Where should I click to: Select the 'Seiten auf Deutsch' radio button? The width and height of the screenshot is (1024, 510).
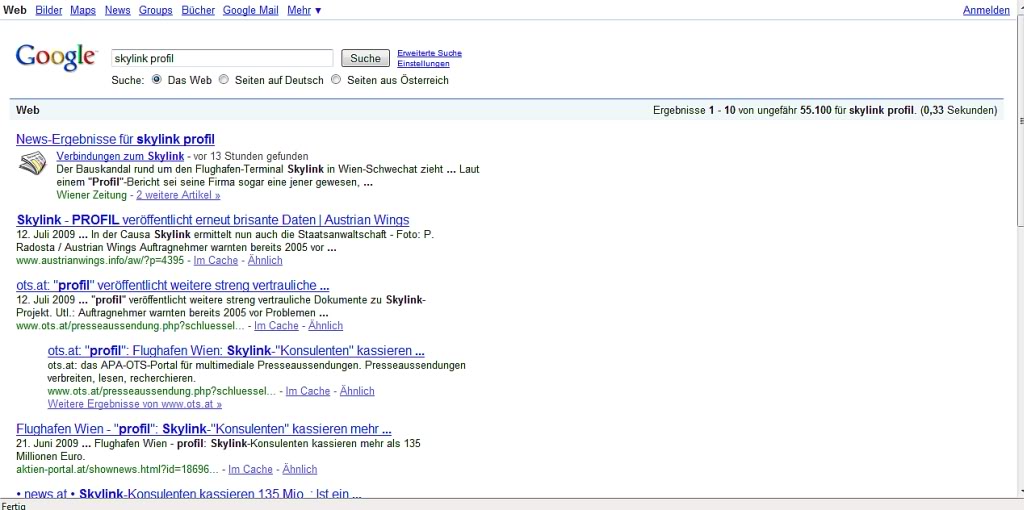(223, 80)
